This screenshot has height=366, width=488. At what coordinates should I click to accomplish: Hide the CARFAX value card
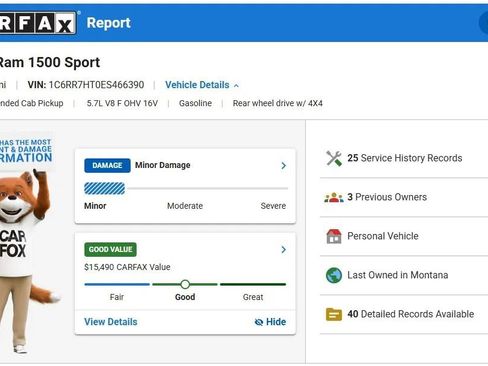(x=270, y=322)
